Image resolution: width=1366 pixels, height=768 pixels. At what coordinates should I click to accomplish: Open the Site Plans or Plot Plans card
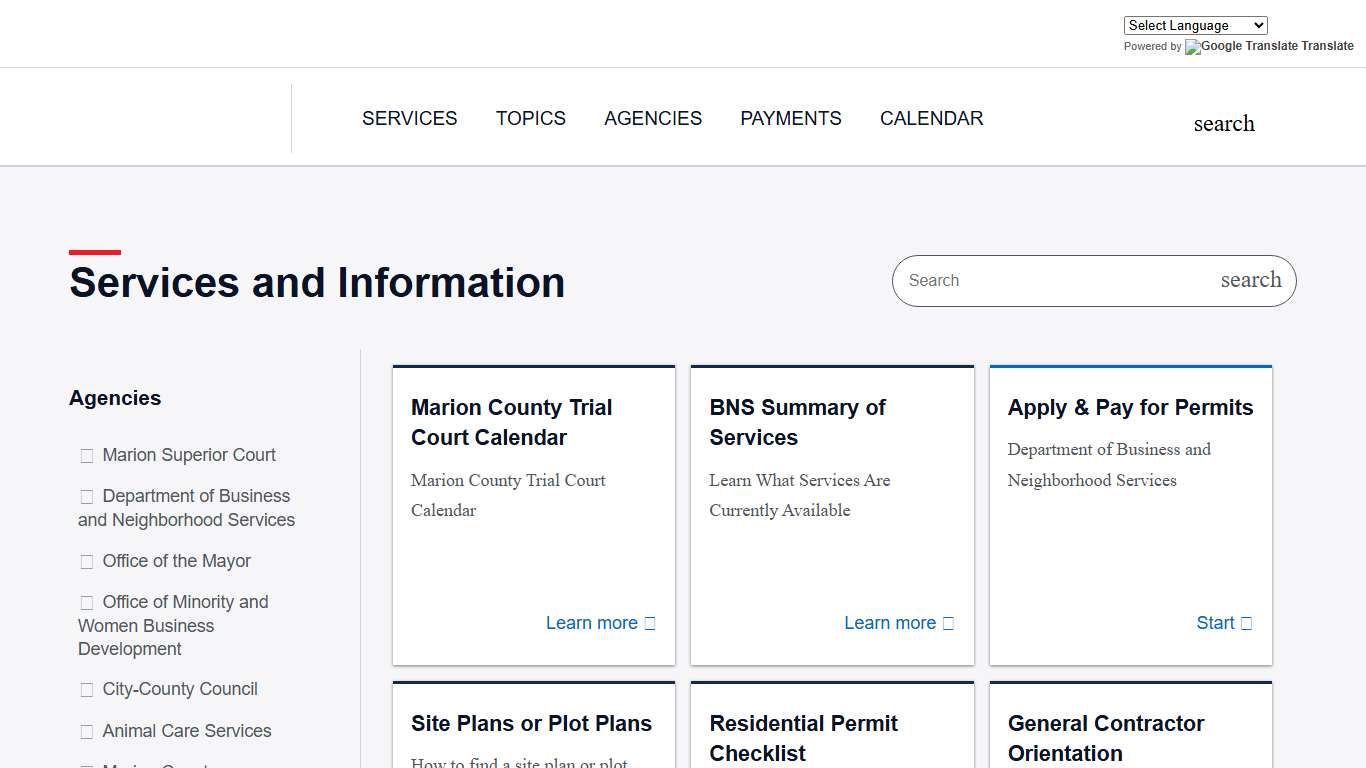coord(531,723)
